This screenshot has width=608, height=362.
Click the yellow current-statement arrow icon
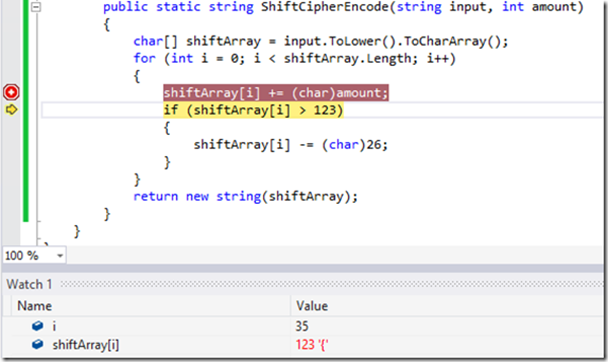pyautogui.click(x=11, y=110)
